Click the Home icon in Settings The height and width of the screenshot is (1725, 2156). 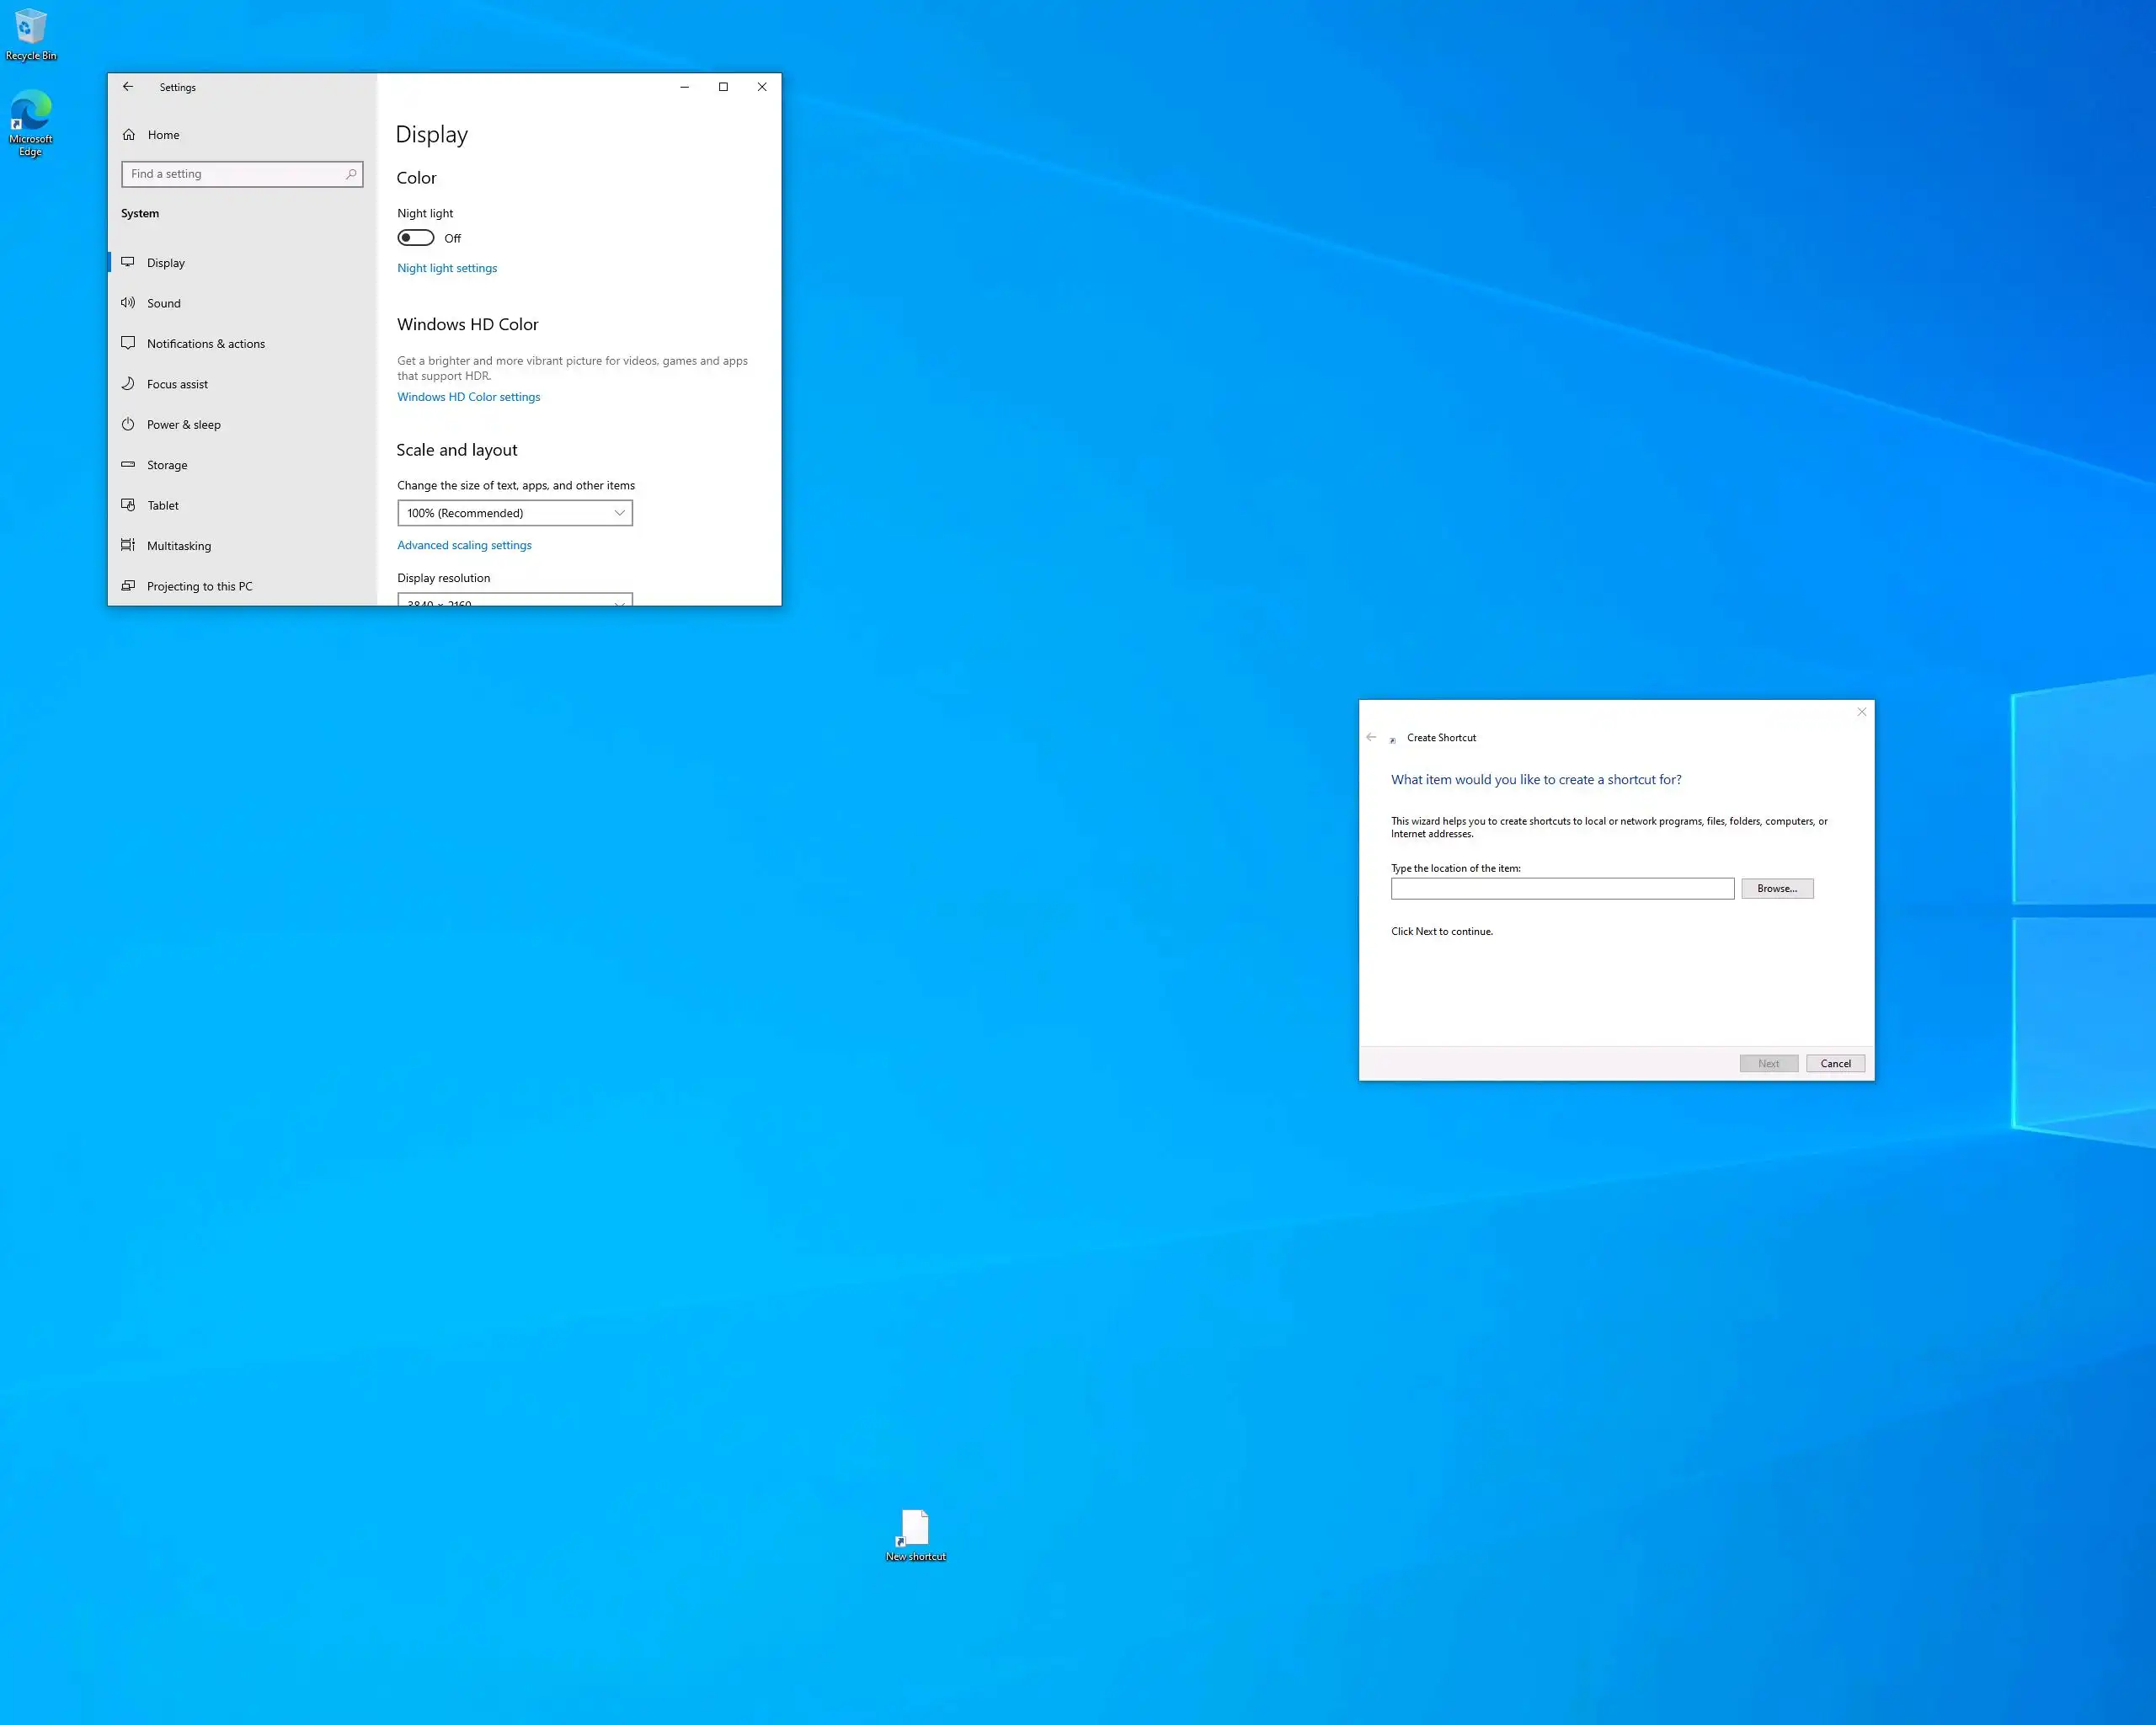pyautogui.click(x=129, y=135)
